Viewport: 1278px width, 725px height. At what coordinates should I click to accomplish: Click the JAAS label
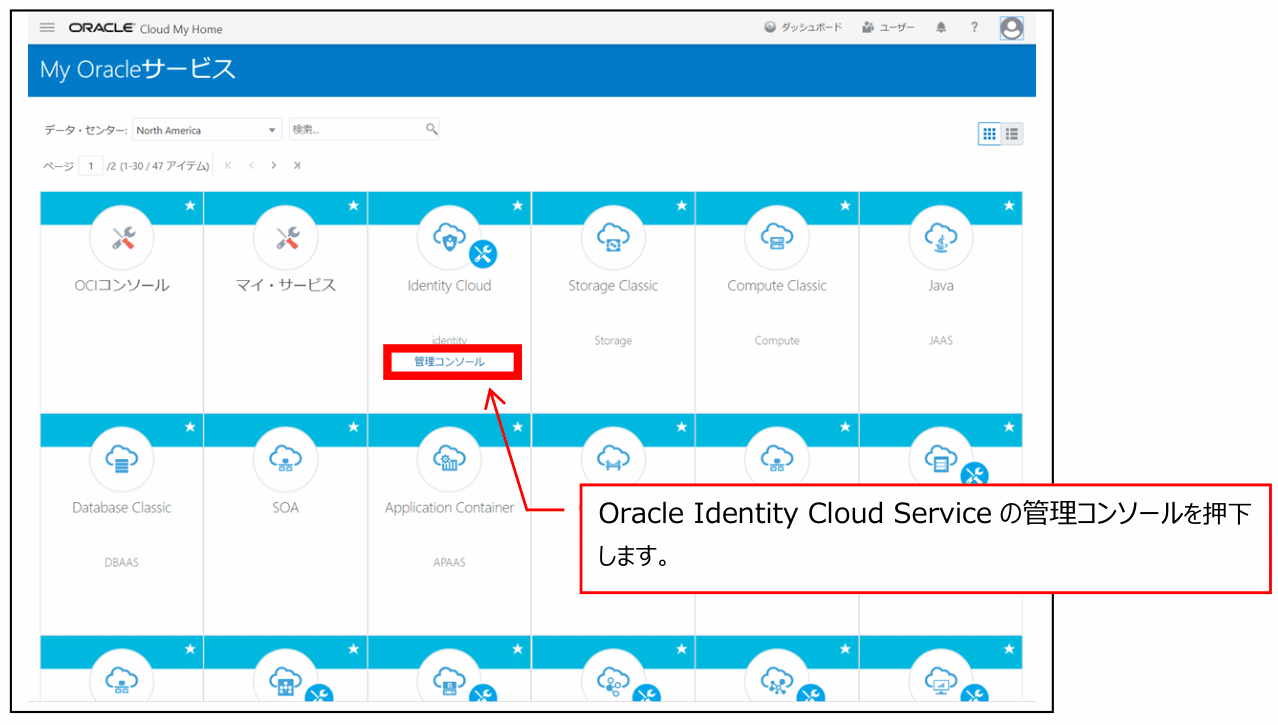pos(941,341)
